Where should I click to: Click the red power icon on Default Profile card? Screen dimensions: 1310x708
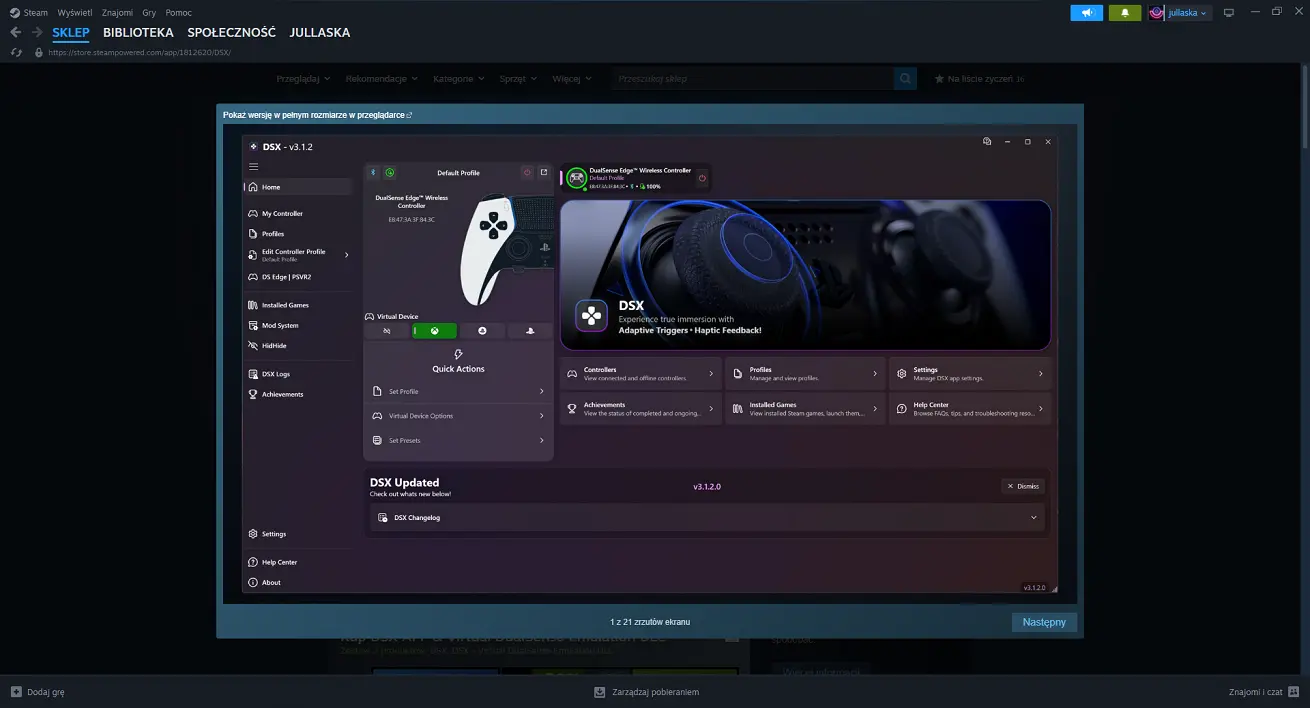[528, 172]
